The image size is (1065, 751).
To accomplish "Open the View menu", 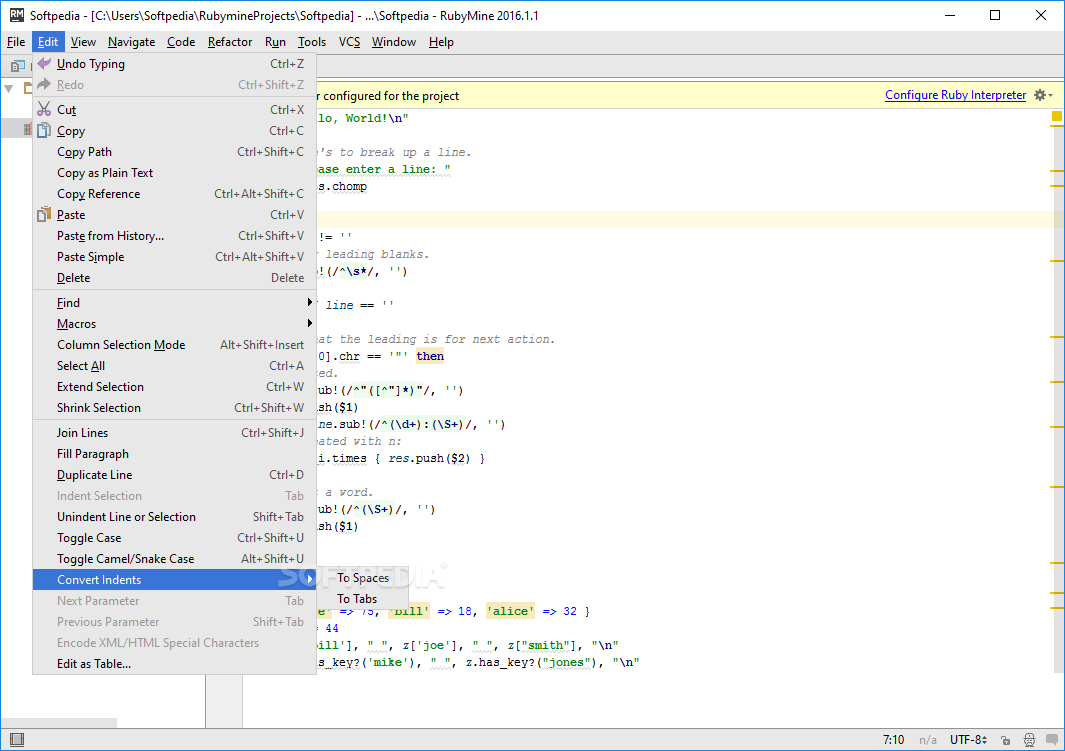I will pyautogui.click(x=83, y=42).
